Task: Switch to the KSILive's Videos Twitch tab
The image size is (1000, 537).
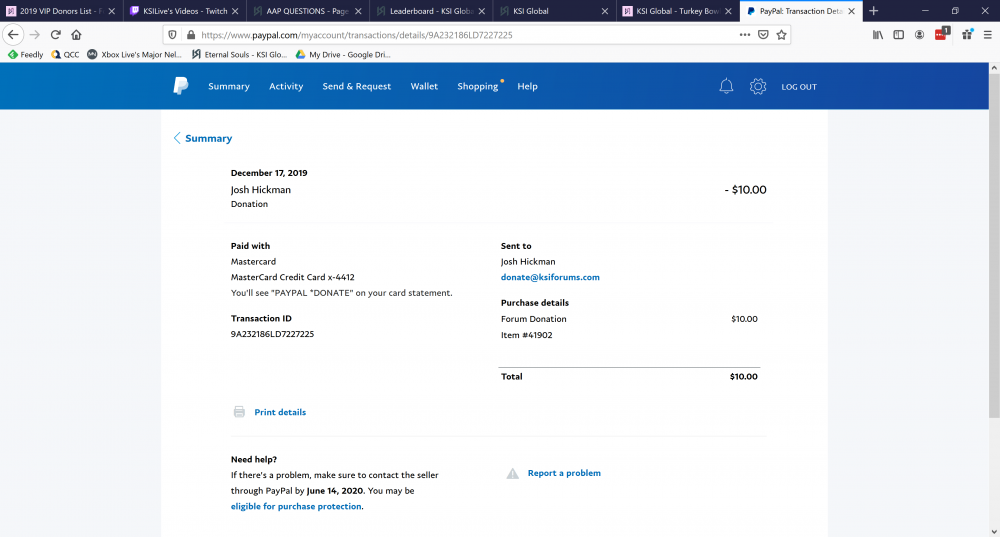Action: [x=180, y=11]
